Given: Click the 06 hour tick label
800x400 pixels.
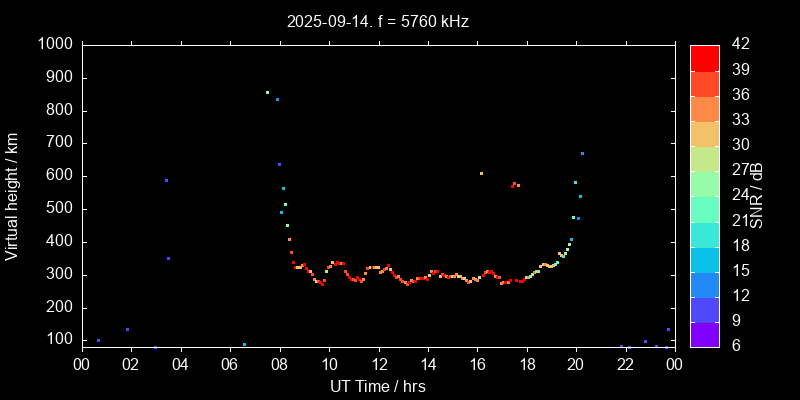Looking at the screenshot, I should [x=230, y=365].
